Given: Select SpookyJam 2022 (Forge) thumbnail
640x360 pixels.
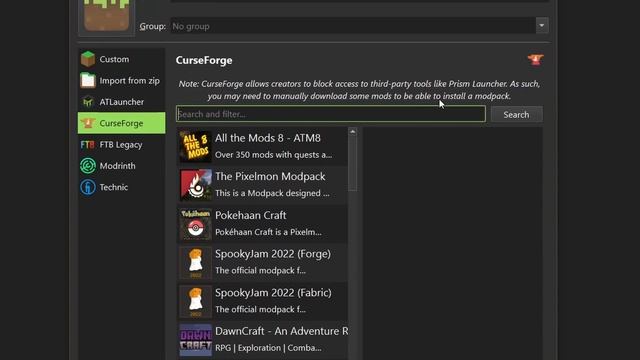Looking at the screenshot, I should click(x=196, y=262).
